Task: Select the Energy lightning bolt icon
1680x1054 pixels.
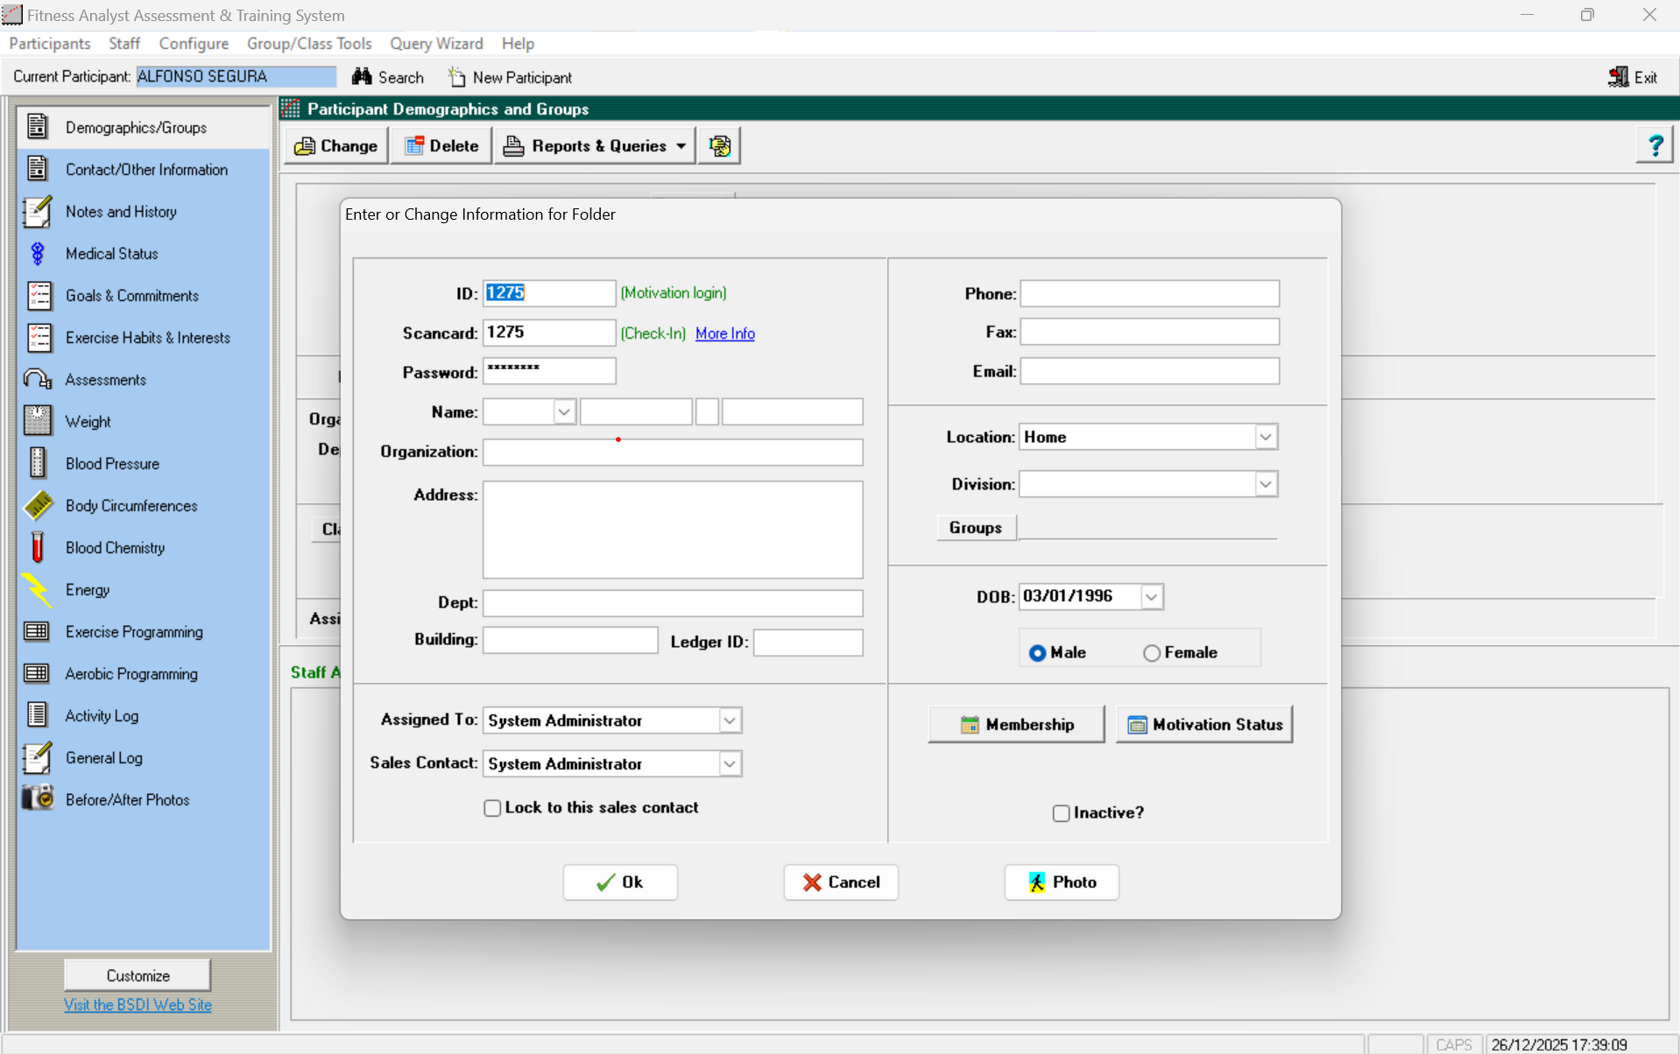Action: tap(37, 590)
